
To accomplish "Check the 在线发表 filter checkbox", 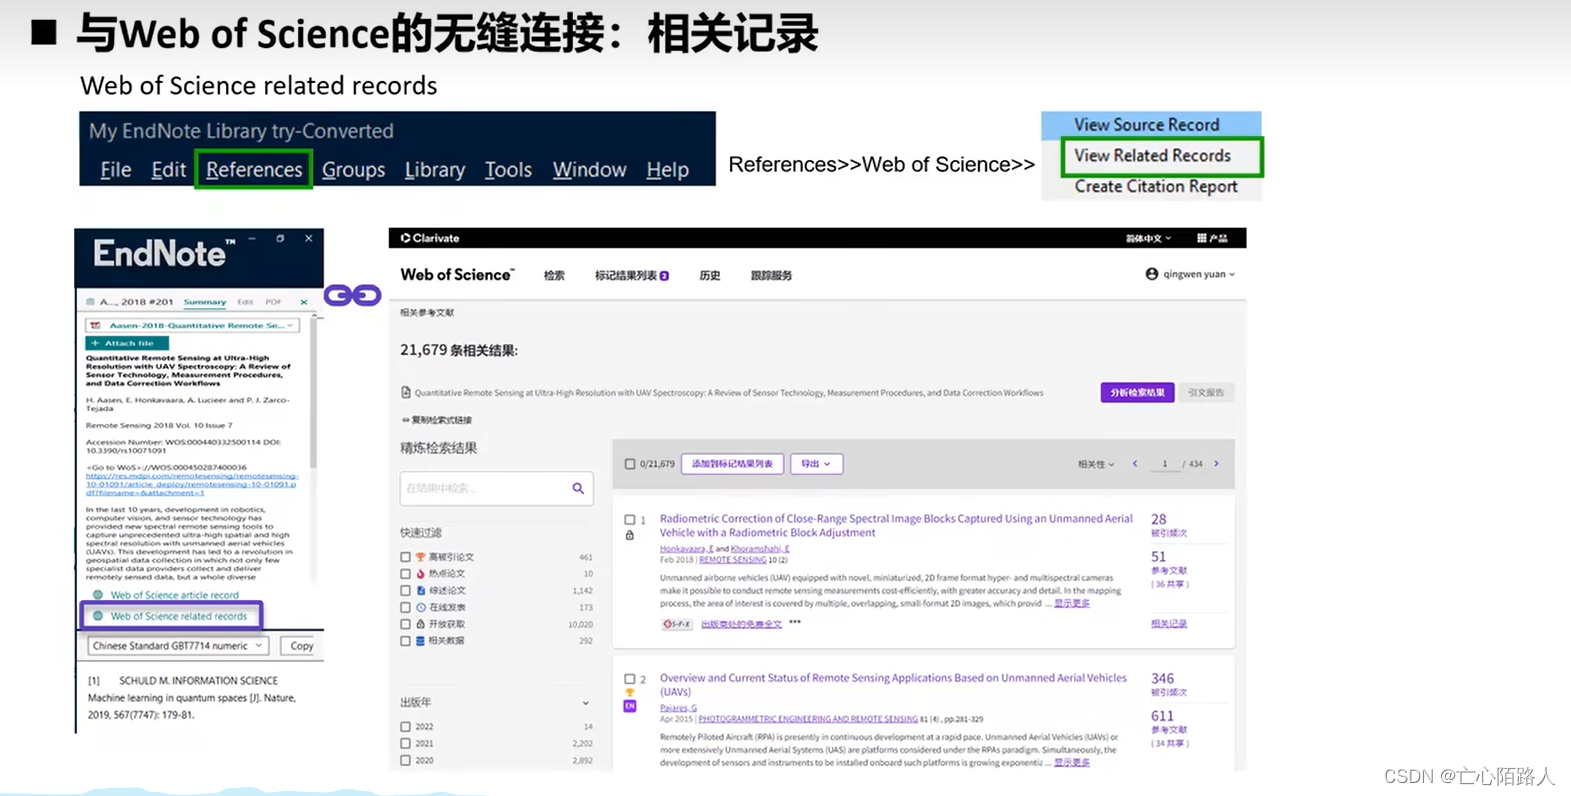I will (405, 607).
